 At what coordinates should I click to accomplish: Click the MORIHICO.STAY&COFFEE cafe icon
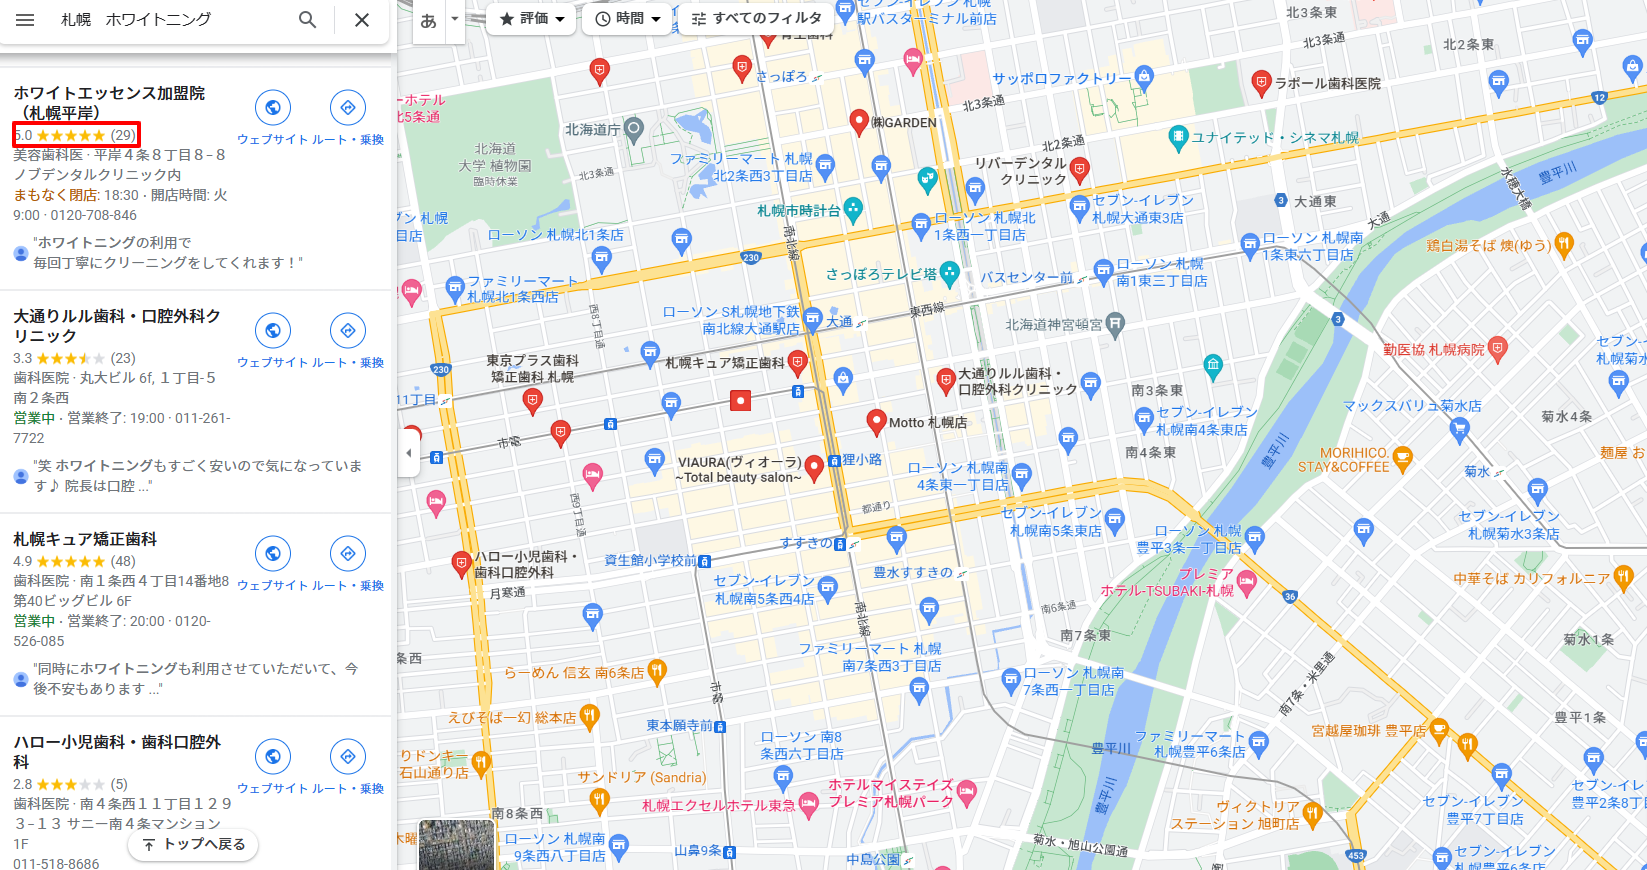tap(1402, 459)
